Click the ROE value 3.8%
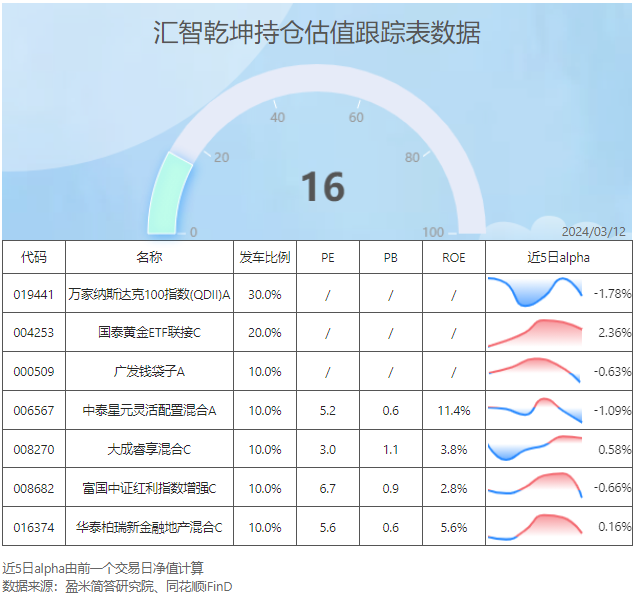Viewport: 635px width, 596px height. point(454,449)
